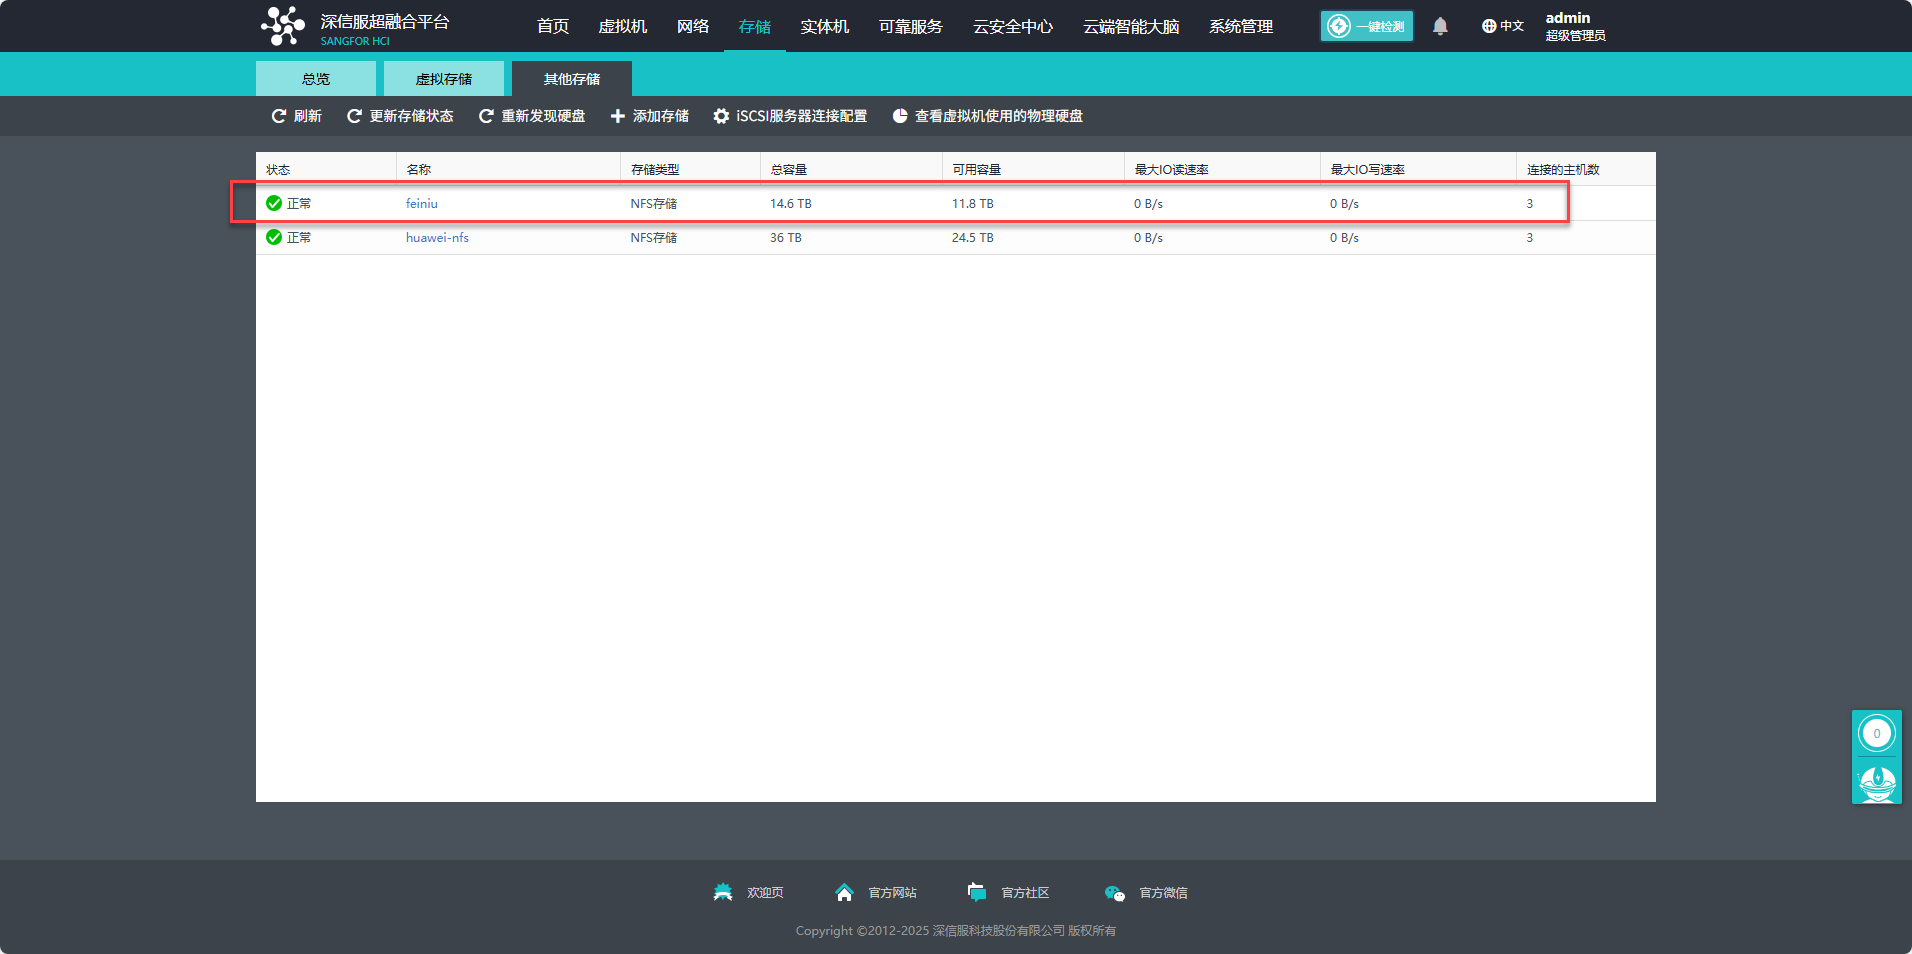This screenshot has width=1912, height=954.
Task: Open the 虚拟机 menu
Action: pos(623,26)
